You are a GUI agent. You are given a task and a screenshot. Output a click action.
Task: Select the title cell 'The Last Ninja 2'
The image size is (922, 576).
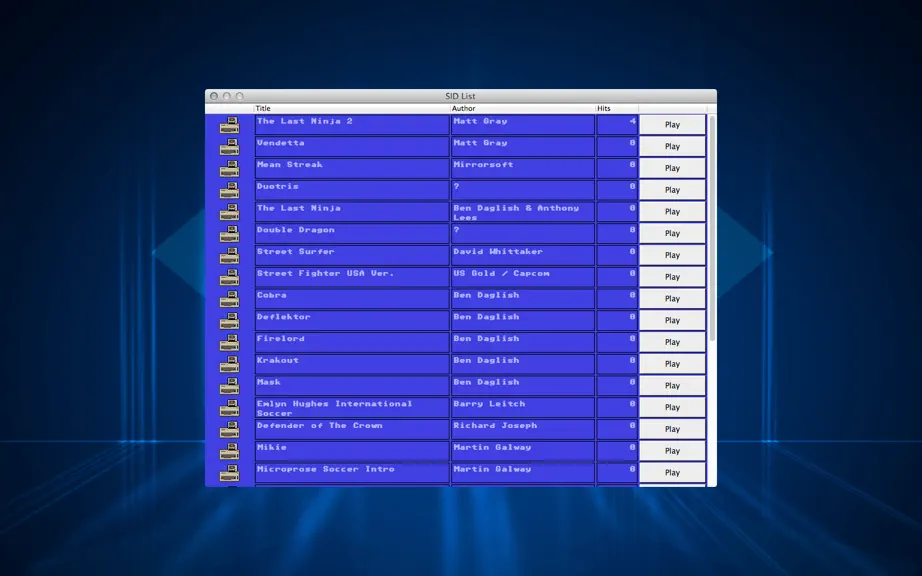coord(352,125)
